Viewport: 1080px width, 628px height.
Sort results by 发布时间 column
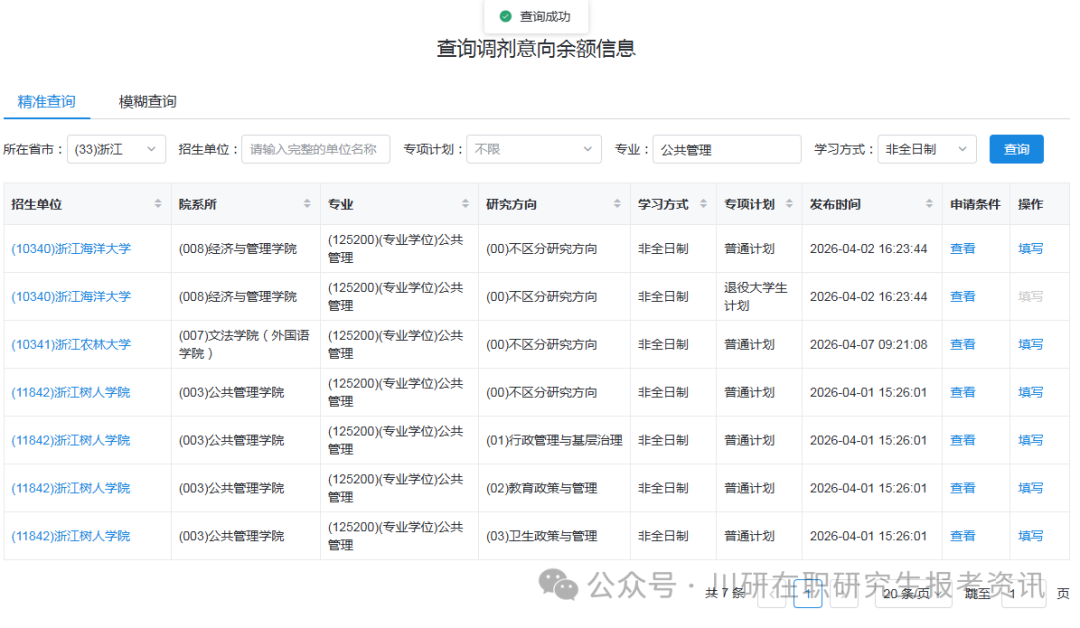[x=931, y=203]
